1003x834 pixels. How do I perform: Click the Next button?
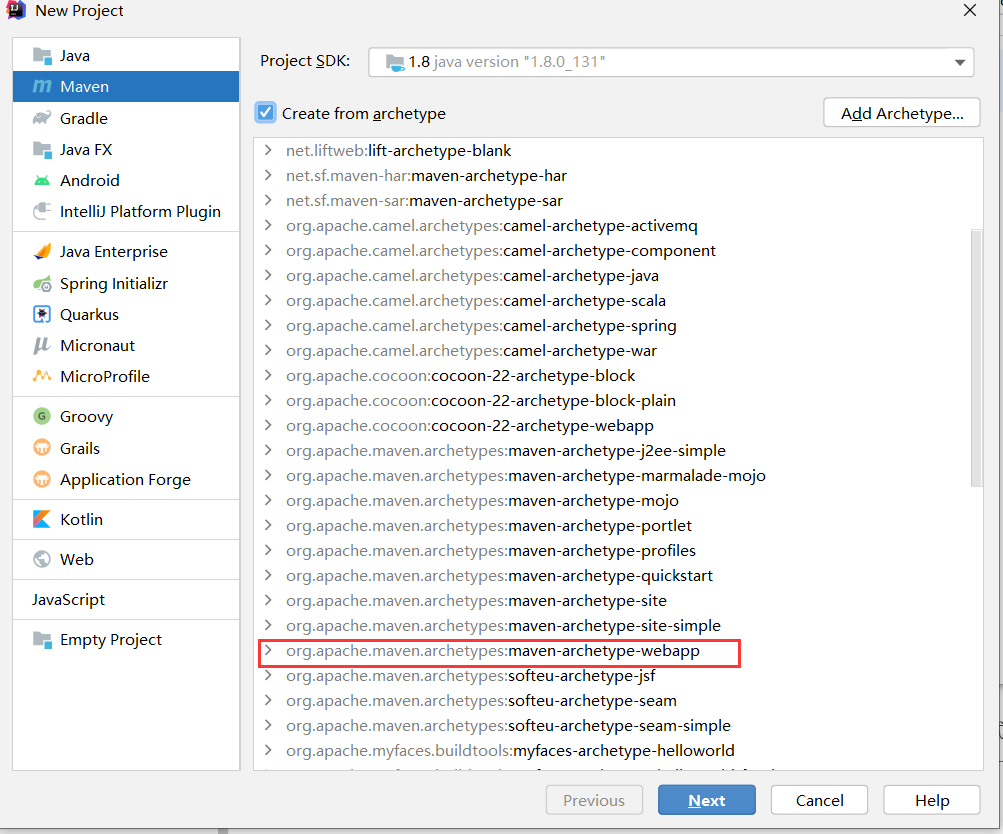[707, 800]
